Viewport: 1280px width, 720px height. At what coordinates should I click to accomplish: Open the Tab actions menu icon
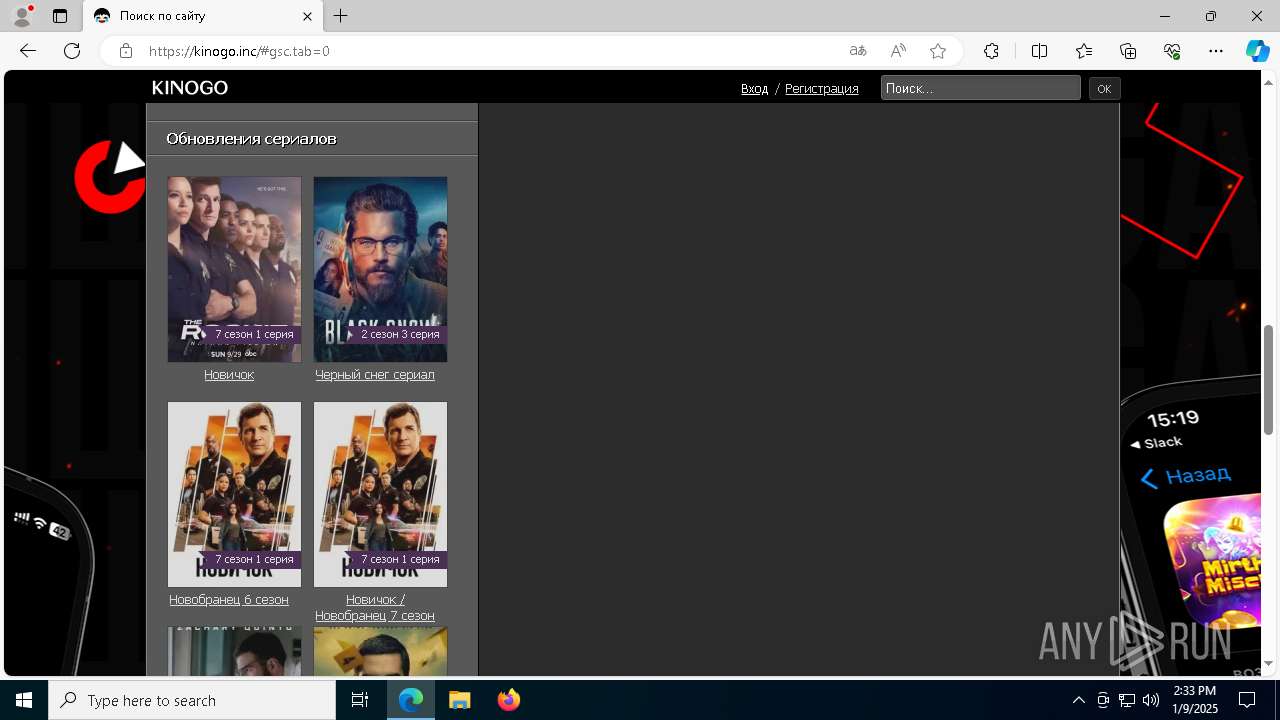(x=60, y=16)
